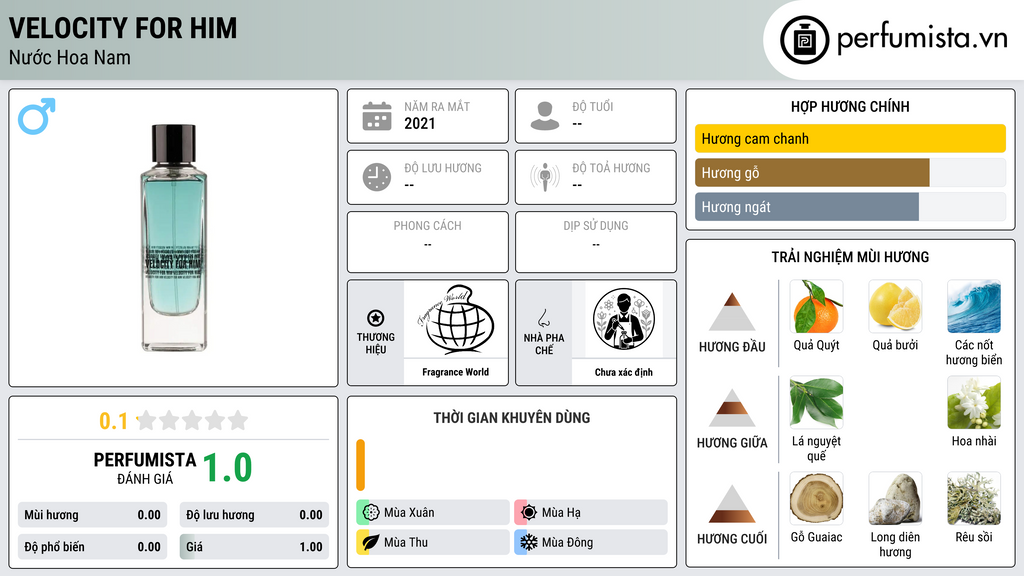The width and height of the screenshot is (1024, 576).
Task: Select the Mùa Đông season chip
Action: click(591, 542)
